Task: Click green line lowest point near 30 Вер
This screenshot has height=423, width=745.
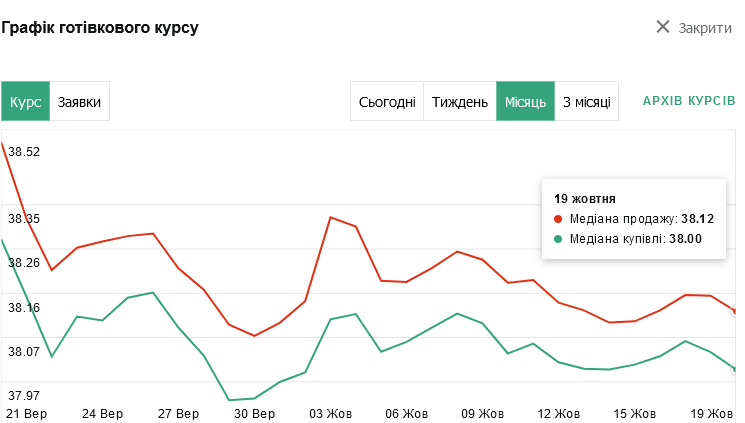Action: coord(230,400)
